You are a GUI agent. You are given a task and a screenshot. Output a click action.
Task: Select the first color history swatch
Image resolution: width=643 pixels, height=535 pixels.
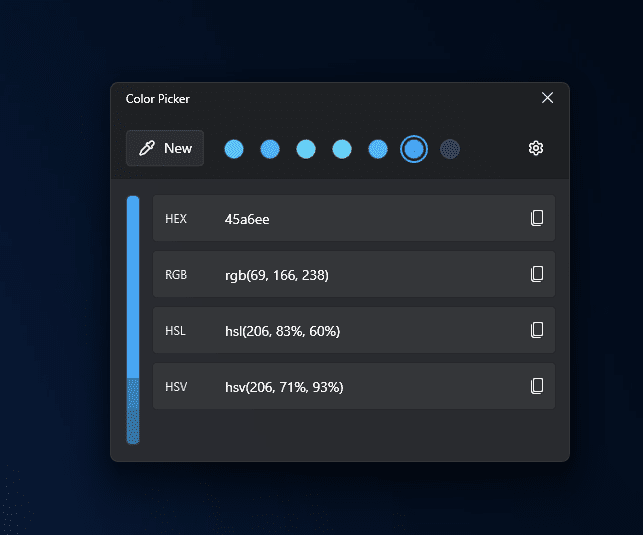click(x=234, y=149)
